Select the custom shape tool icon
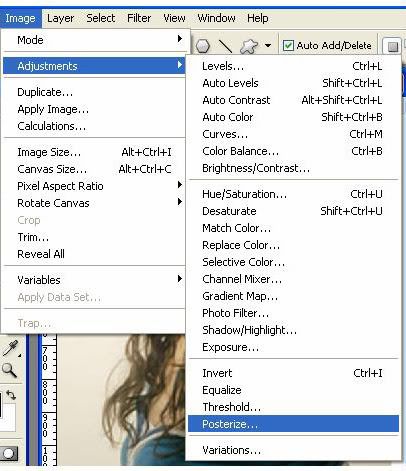 point(249,46)
